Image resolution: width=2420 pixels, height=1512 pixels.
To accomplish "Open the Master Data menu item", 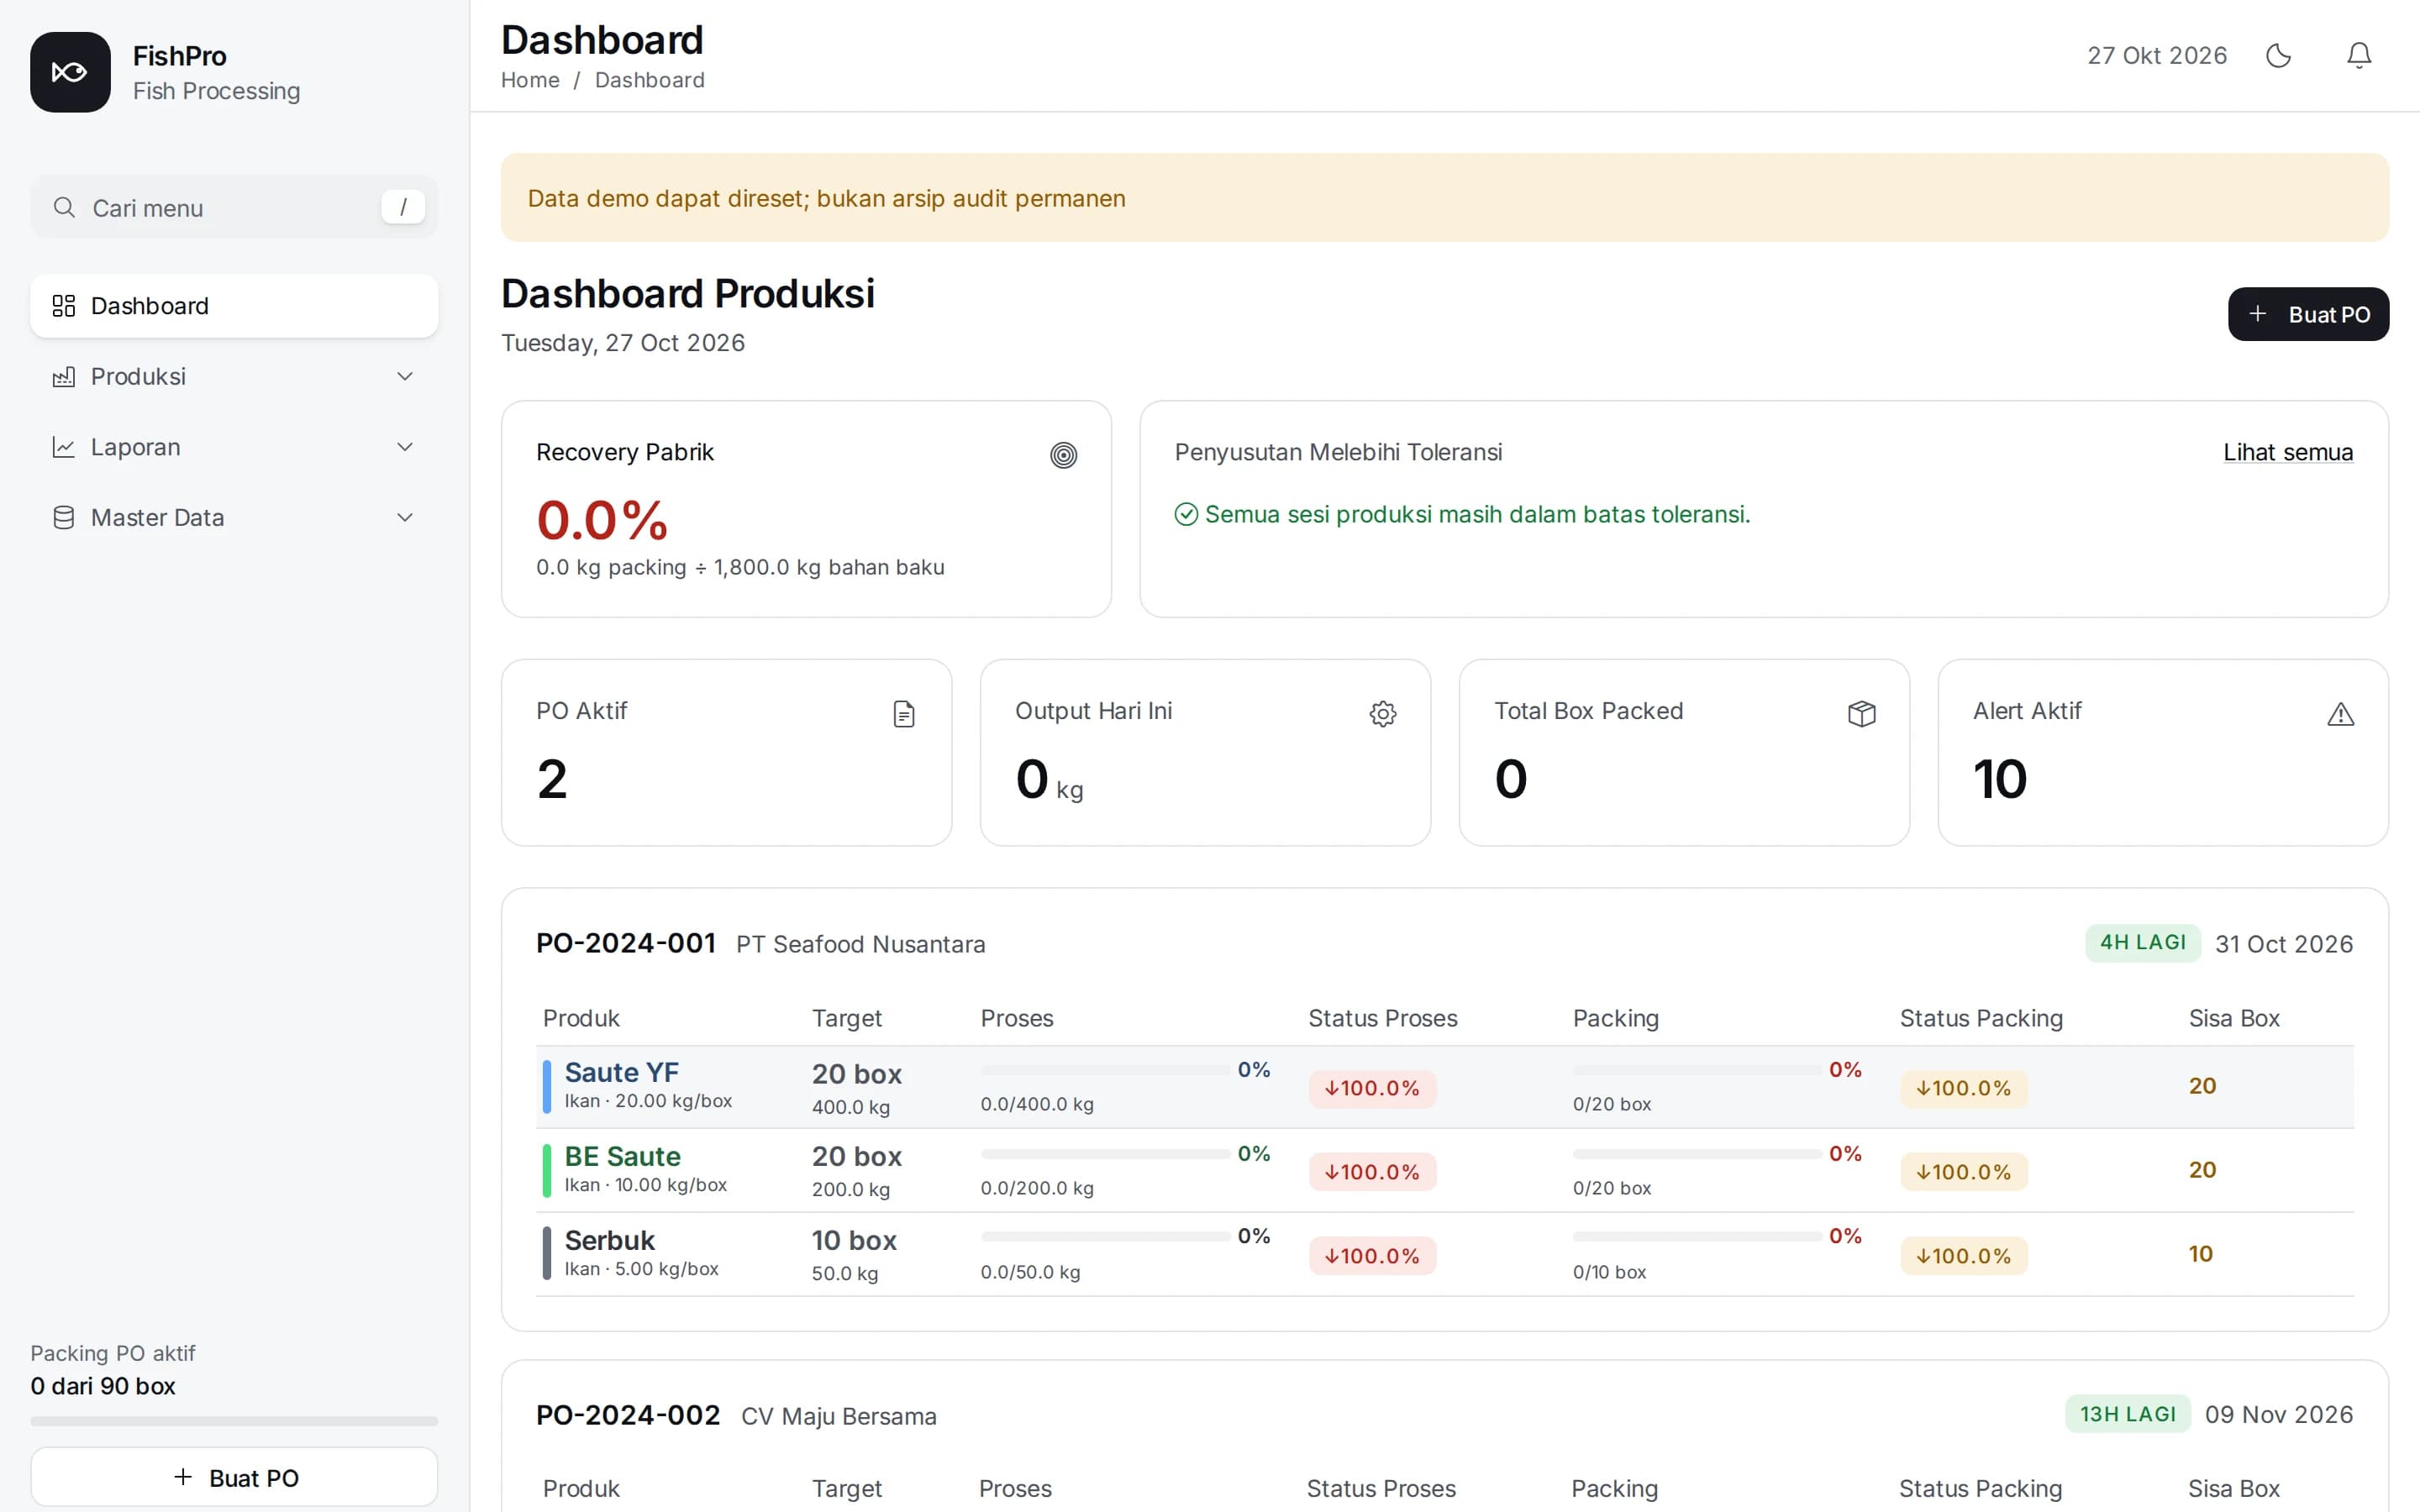I will point(234,517).
